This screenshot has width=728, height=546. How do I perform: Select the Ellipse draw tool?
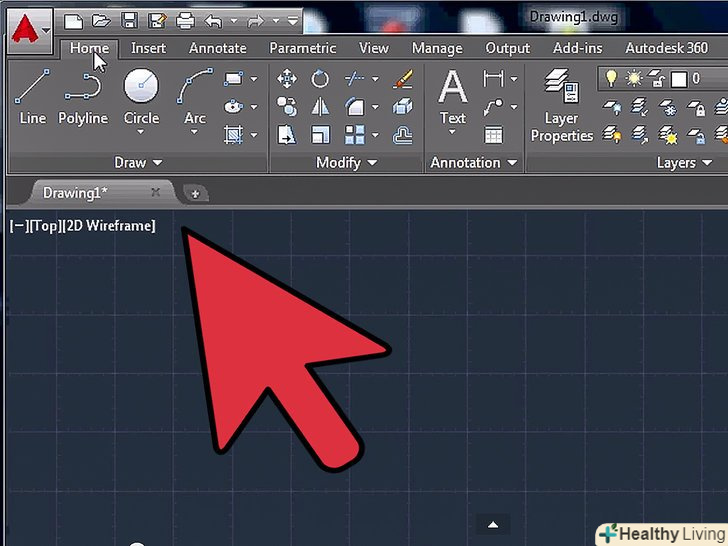(x=234, y=107)
